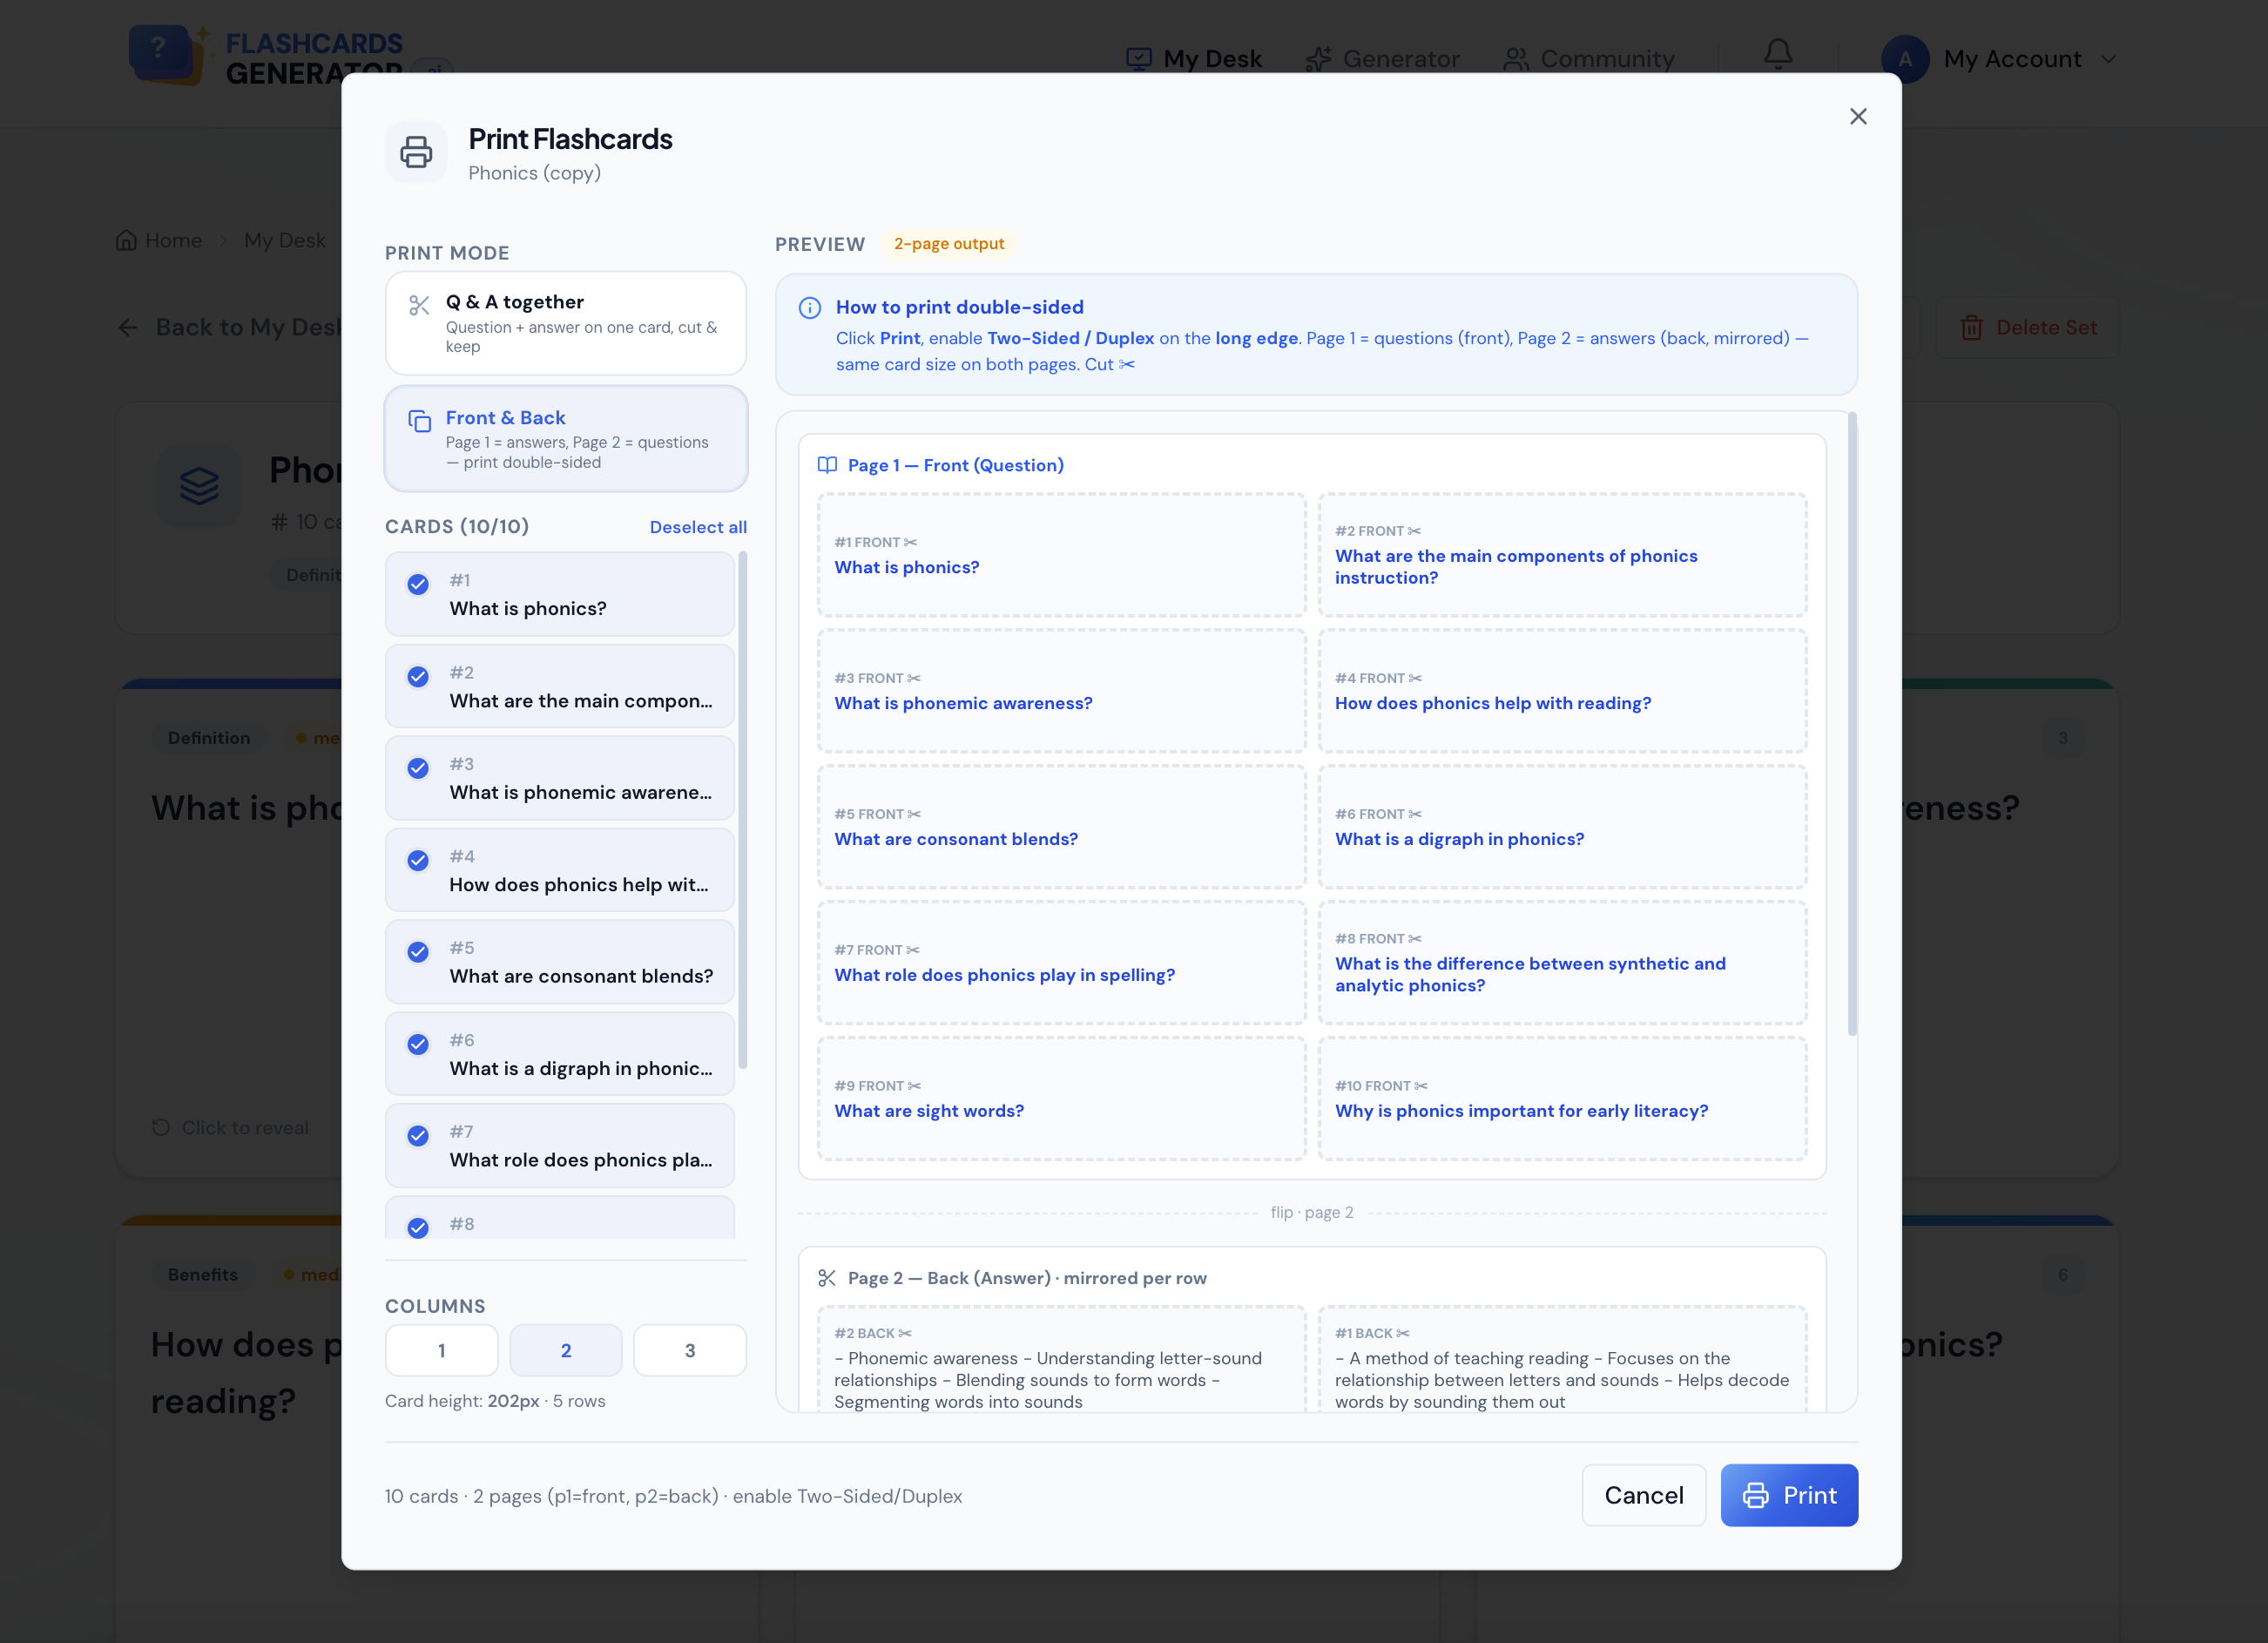Click the copy icon on Front & Back

pyautogui.click(x=419, y=421)
